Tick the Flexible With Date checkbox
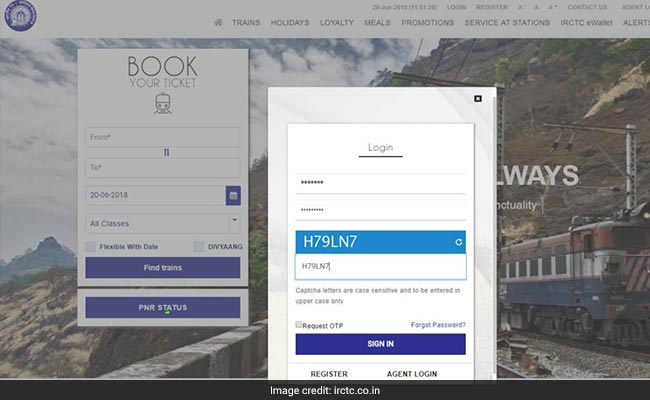650x400 pixels. click(x=91, y=246)
